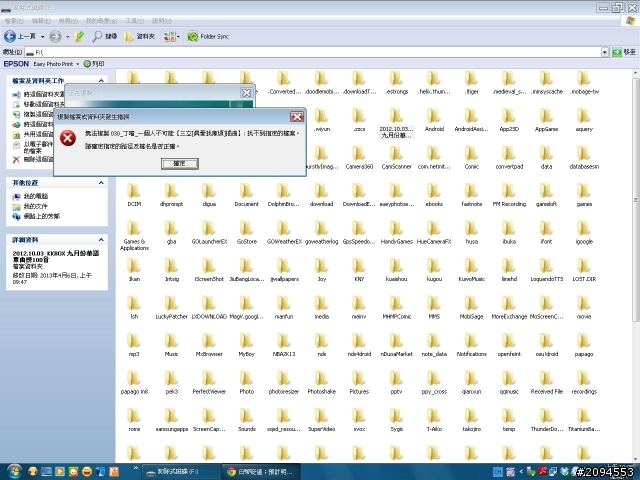Select the mp3 folder

134,345
